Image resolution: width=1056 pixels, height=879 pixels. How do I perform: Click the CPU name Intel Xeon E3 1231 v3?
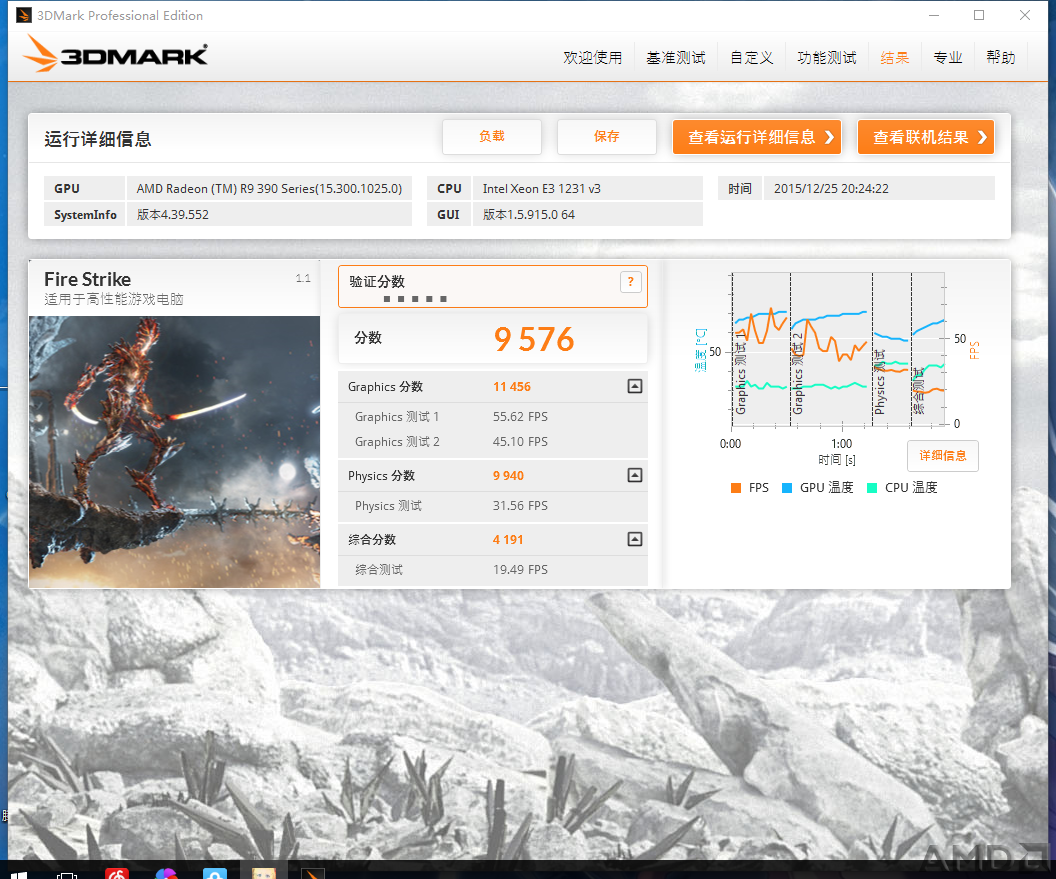tap(588, 189)
